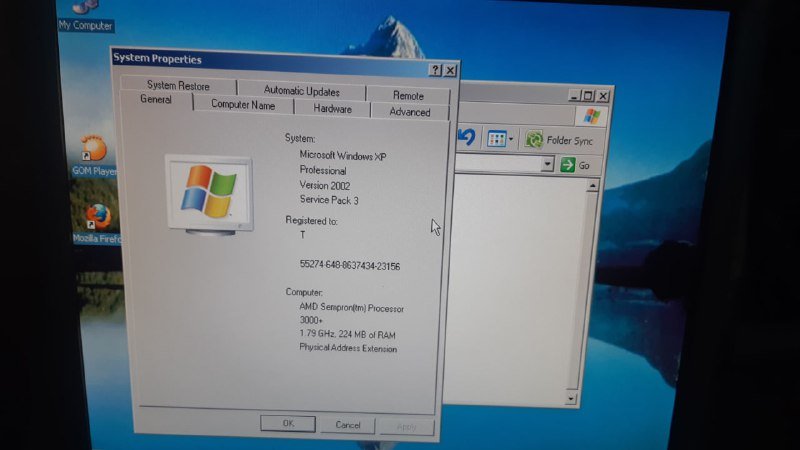Click Cancel in System Properties
This screenshot has width=800, height=450.
pos(348,425)
